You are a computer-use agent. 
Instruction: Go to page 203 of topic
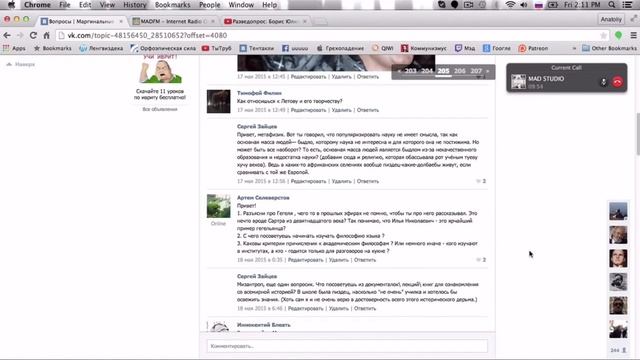411,71
